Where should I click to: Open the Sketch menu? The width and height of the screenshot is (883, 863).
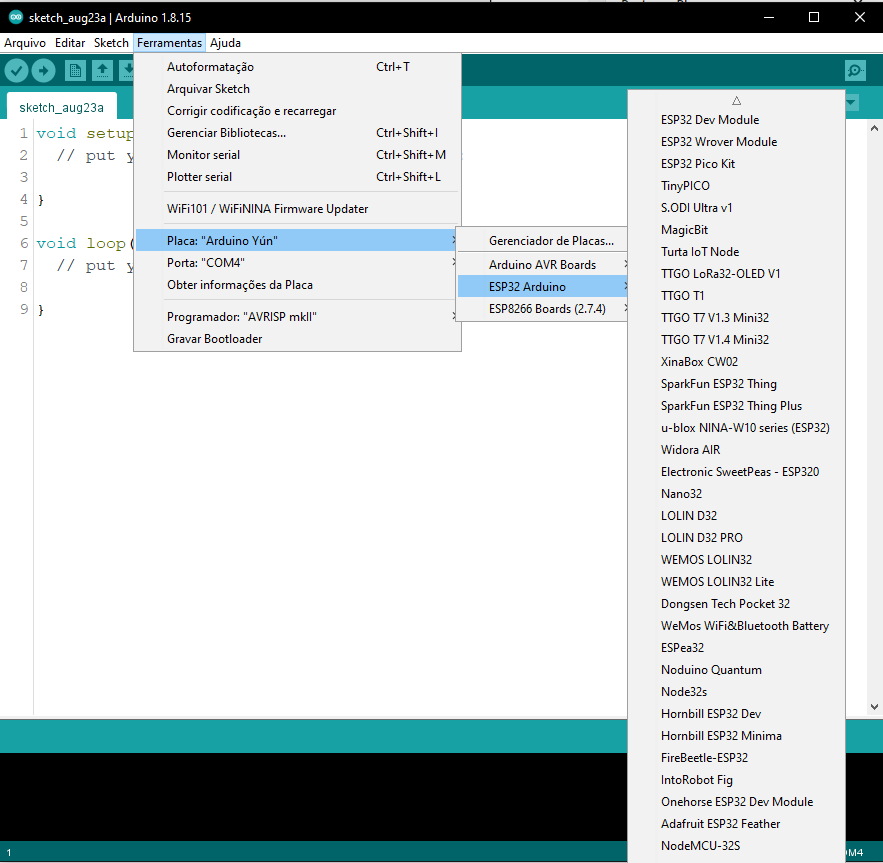coord(111,43)
